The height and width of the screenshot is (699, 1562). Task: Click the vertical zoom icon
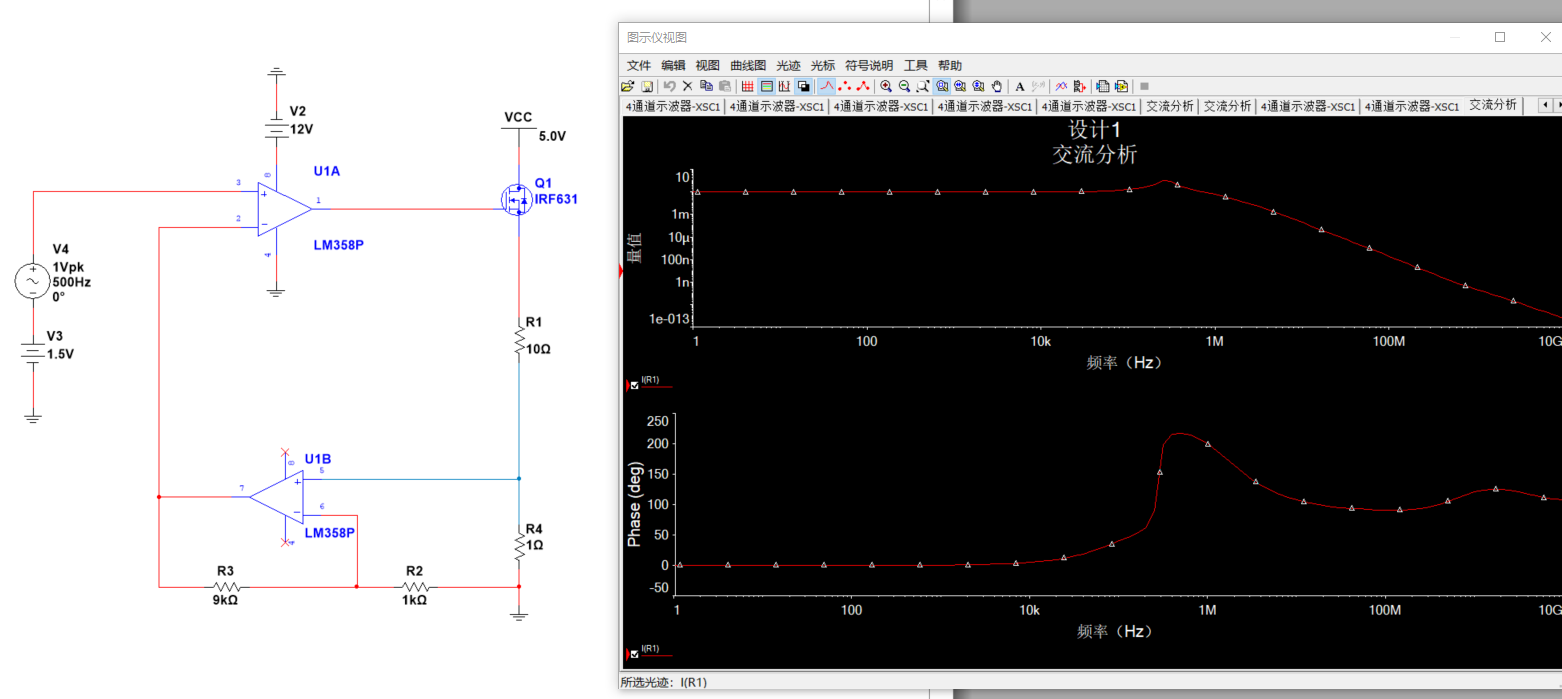(x=978, y=86)
